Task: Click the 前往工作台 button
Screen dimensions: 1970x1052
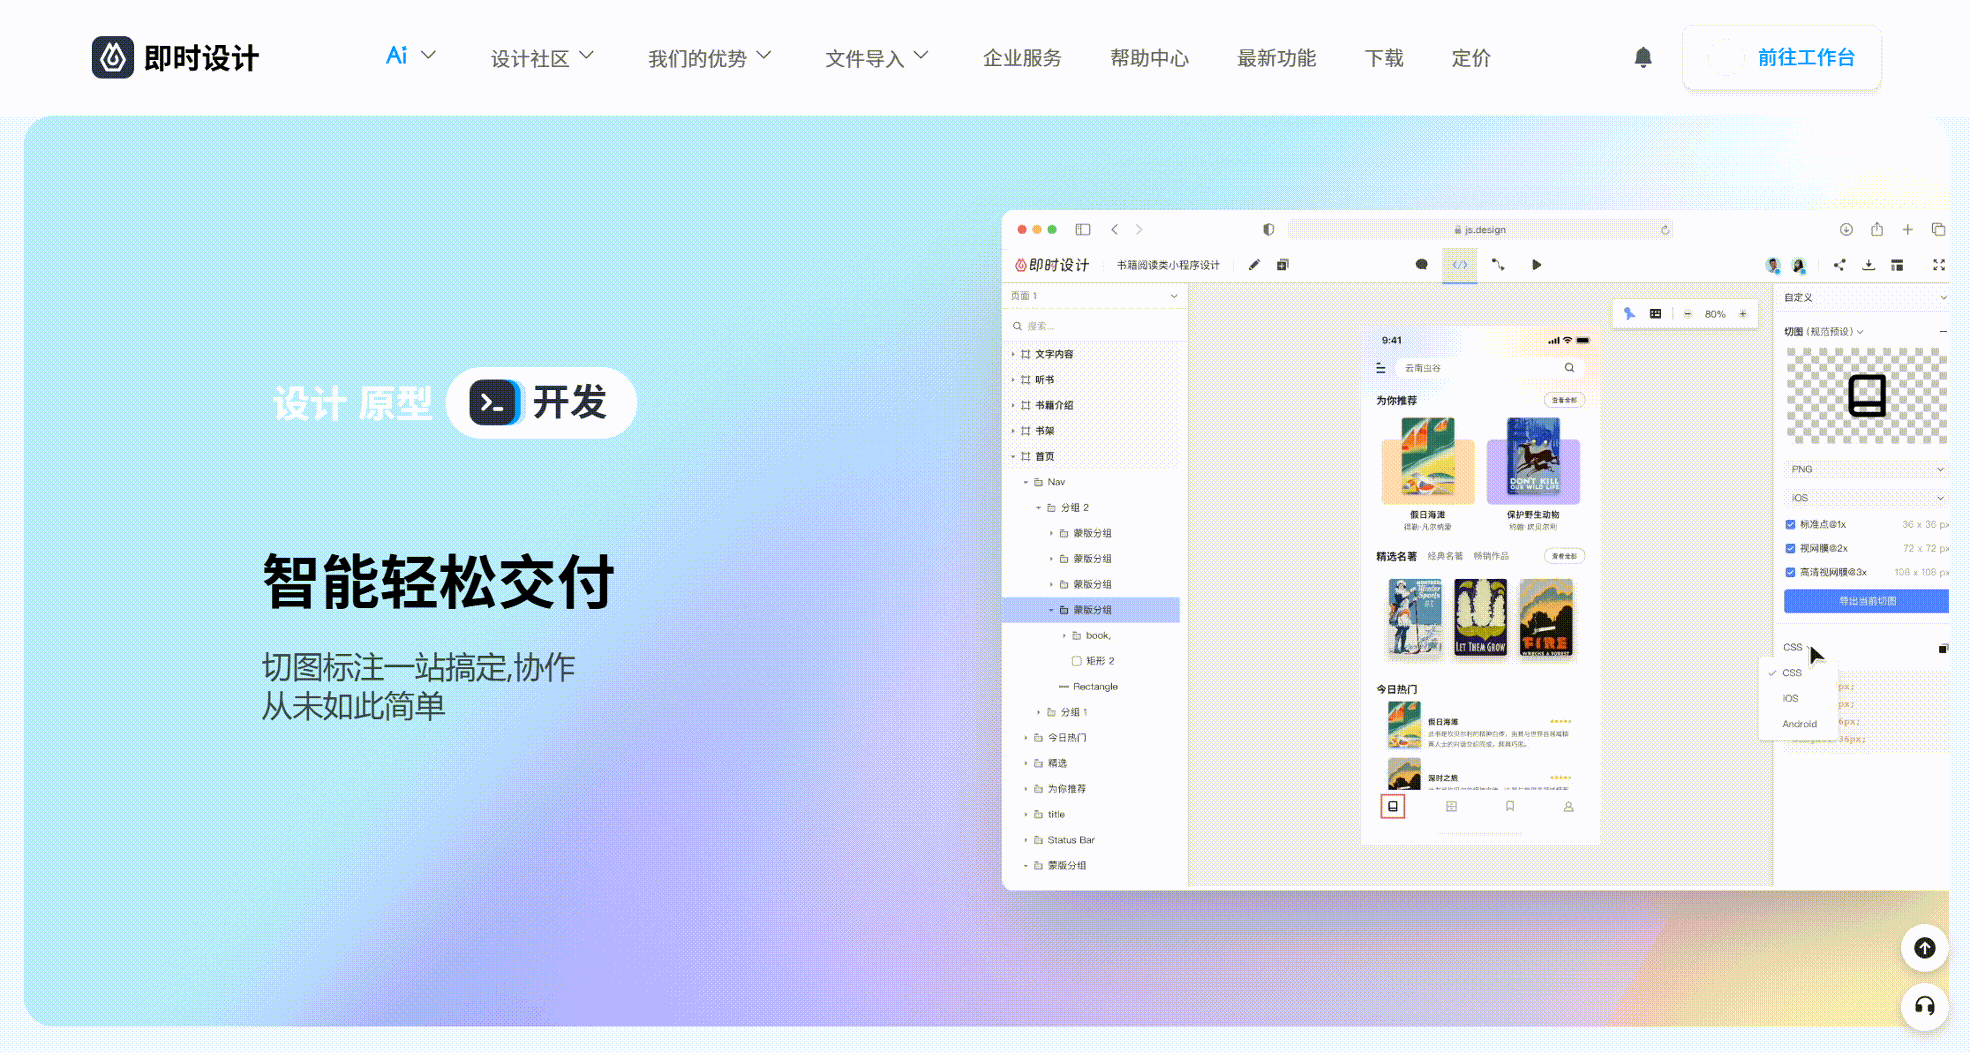Action: point(1782,58)
